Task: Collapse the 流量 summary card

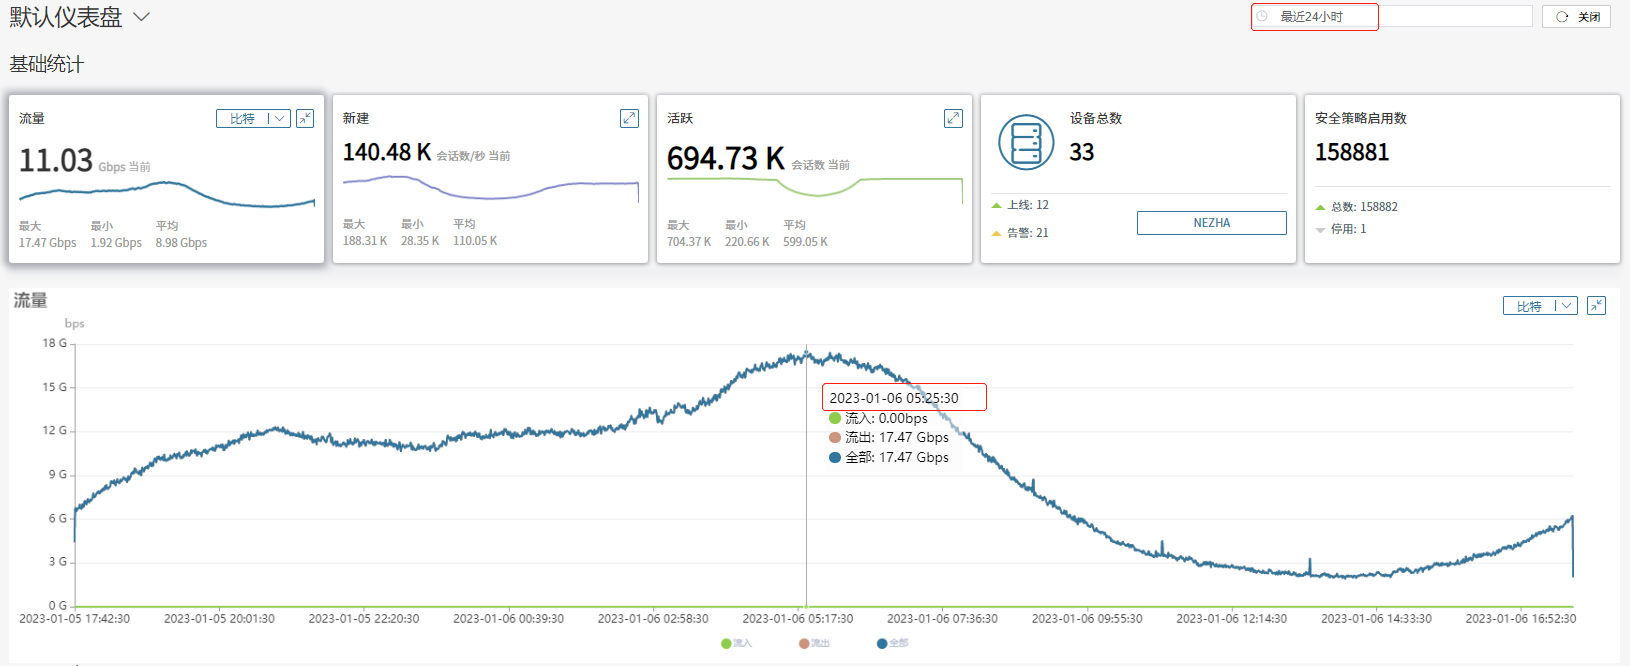Action: point(305,118)
